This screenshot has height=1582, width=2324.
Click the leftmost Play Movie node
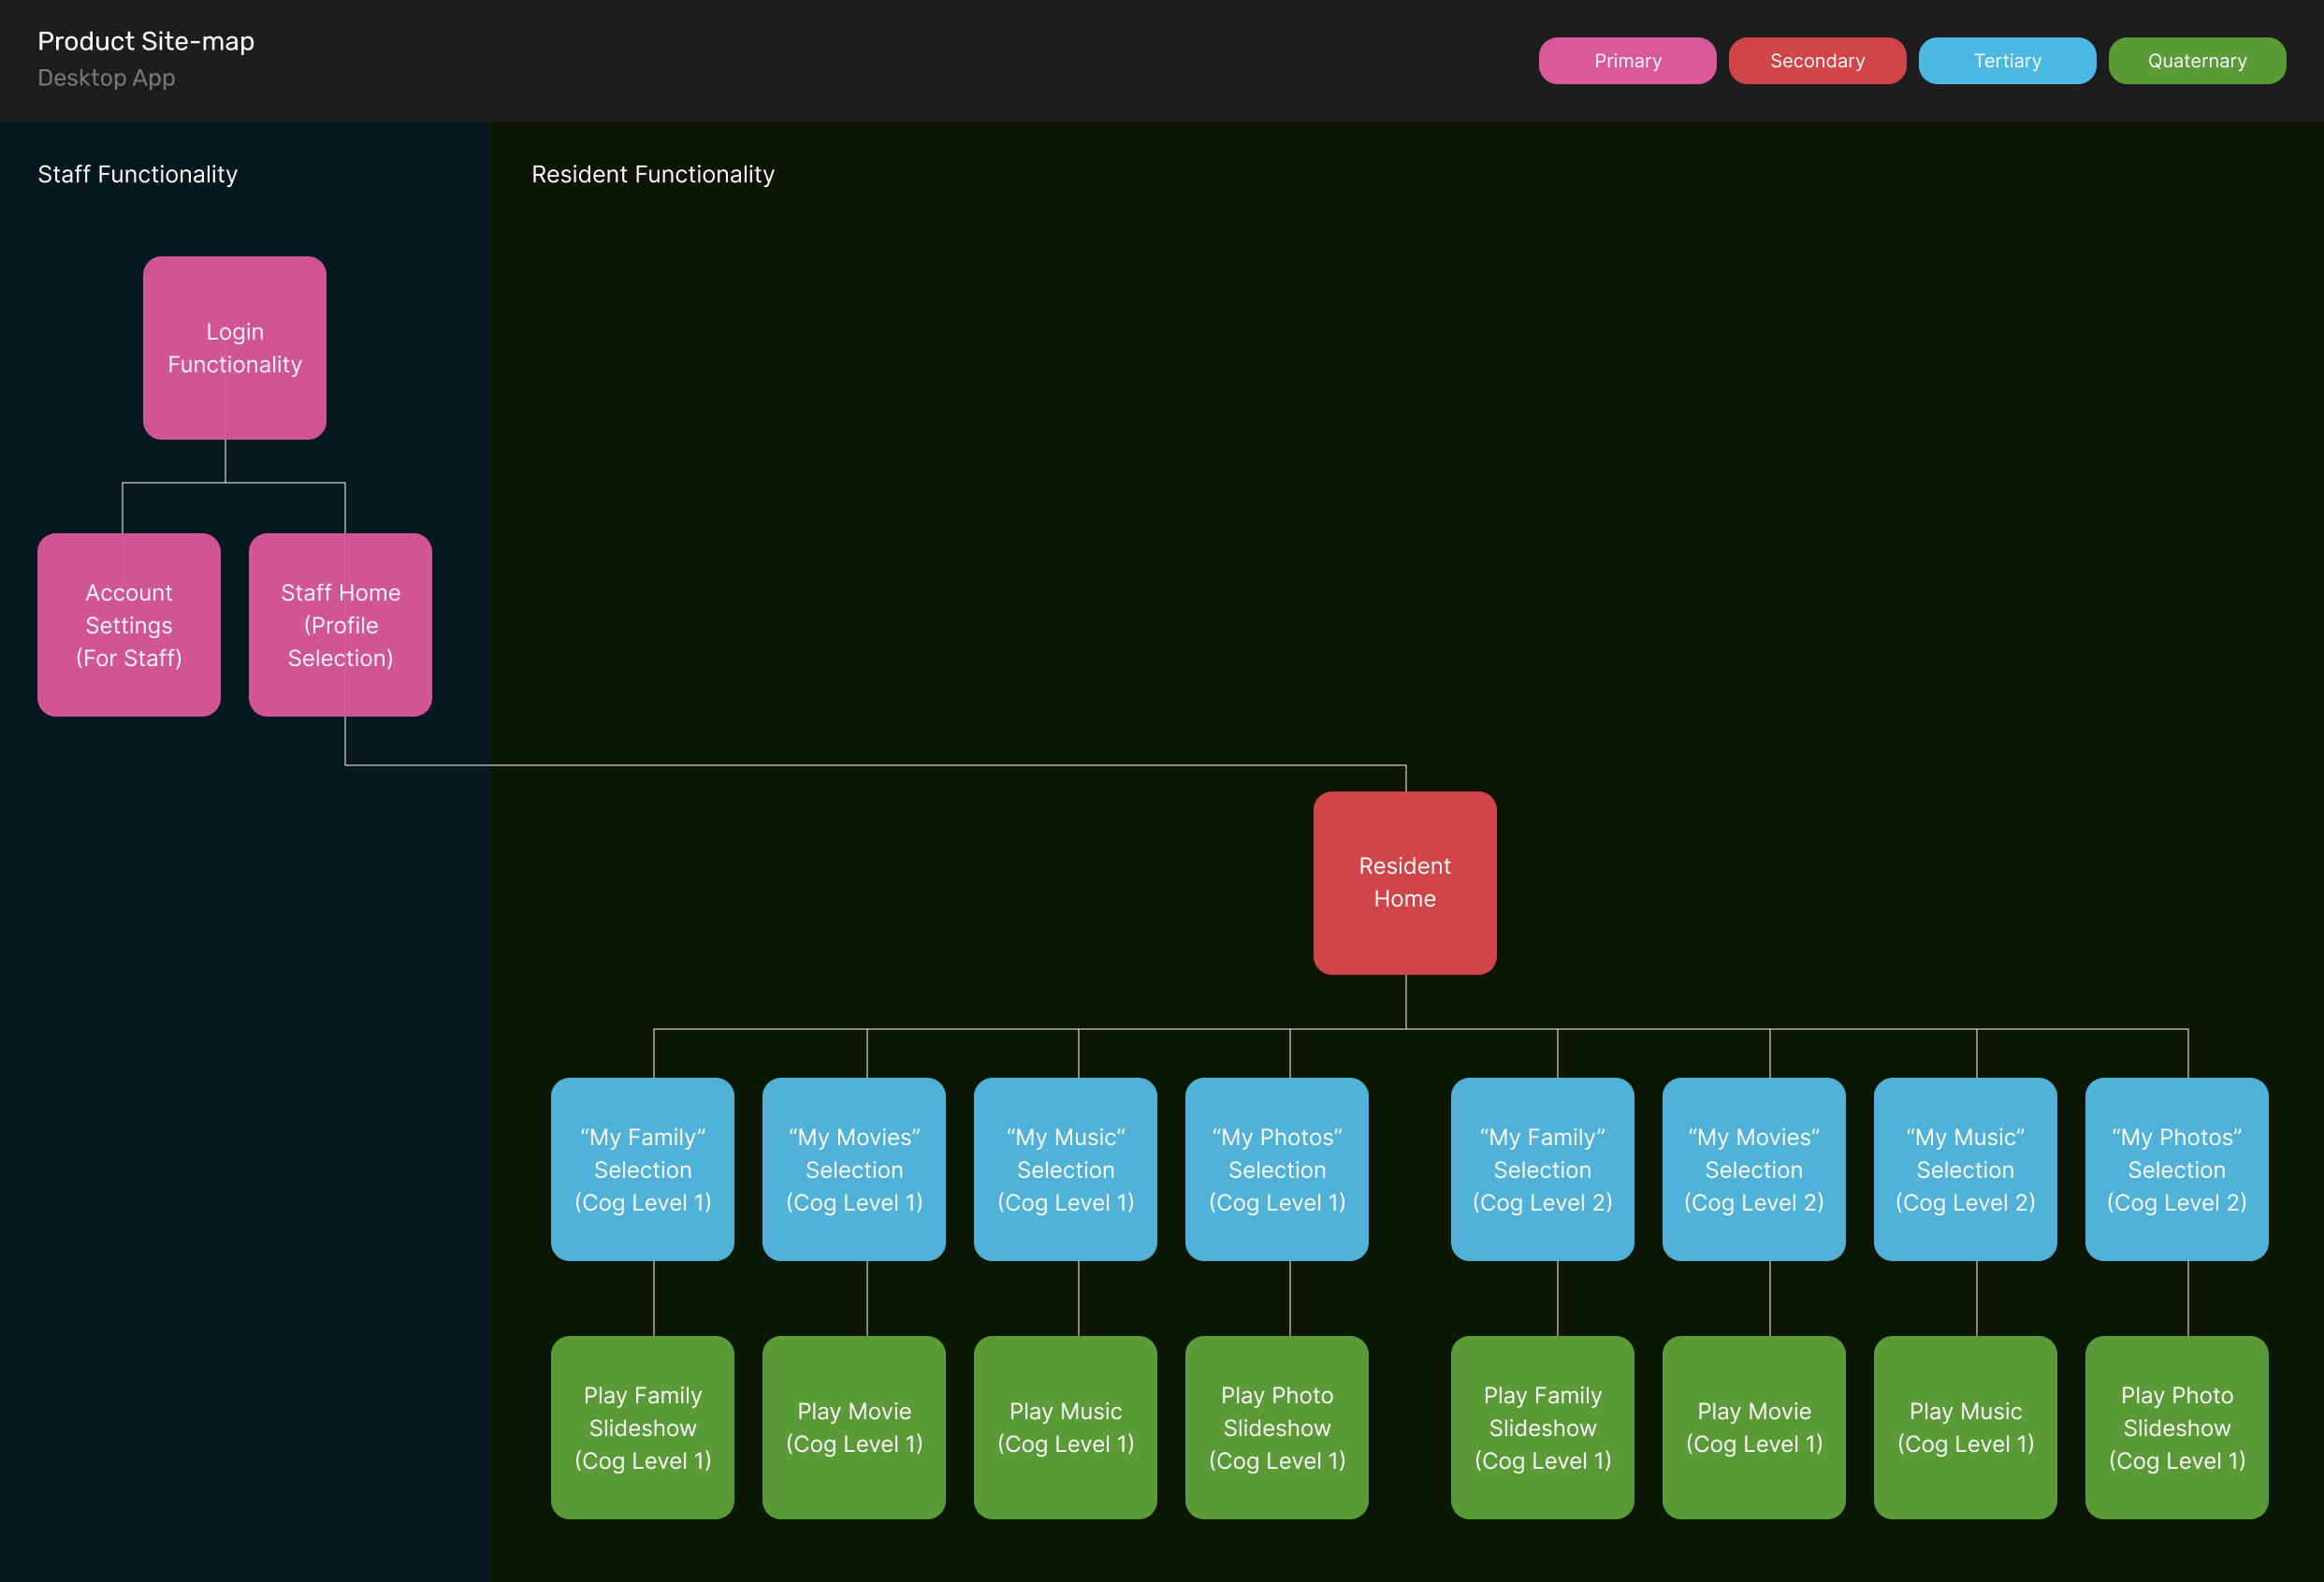(x=853, y=1427)
